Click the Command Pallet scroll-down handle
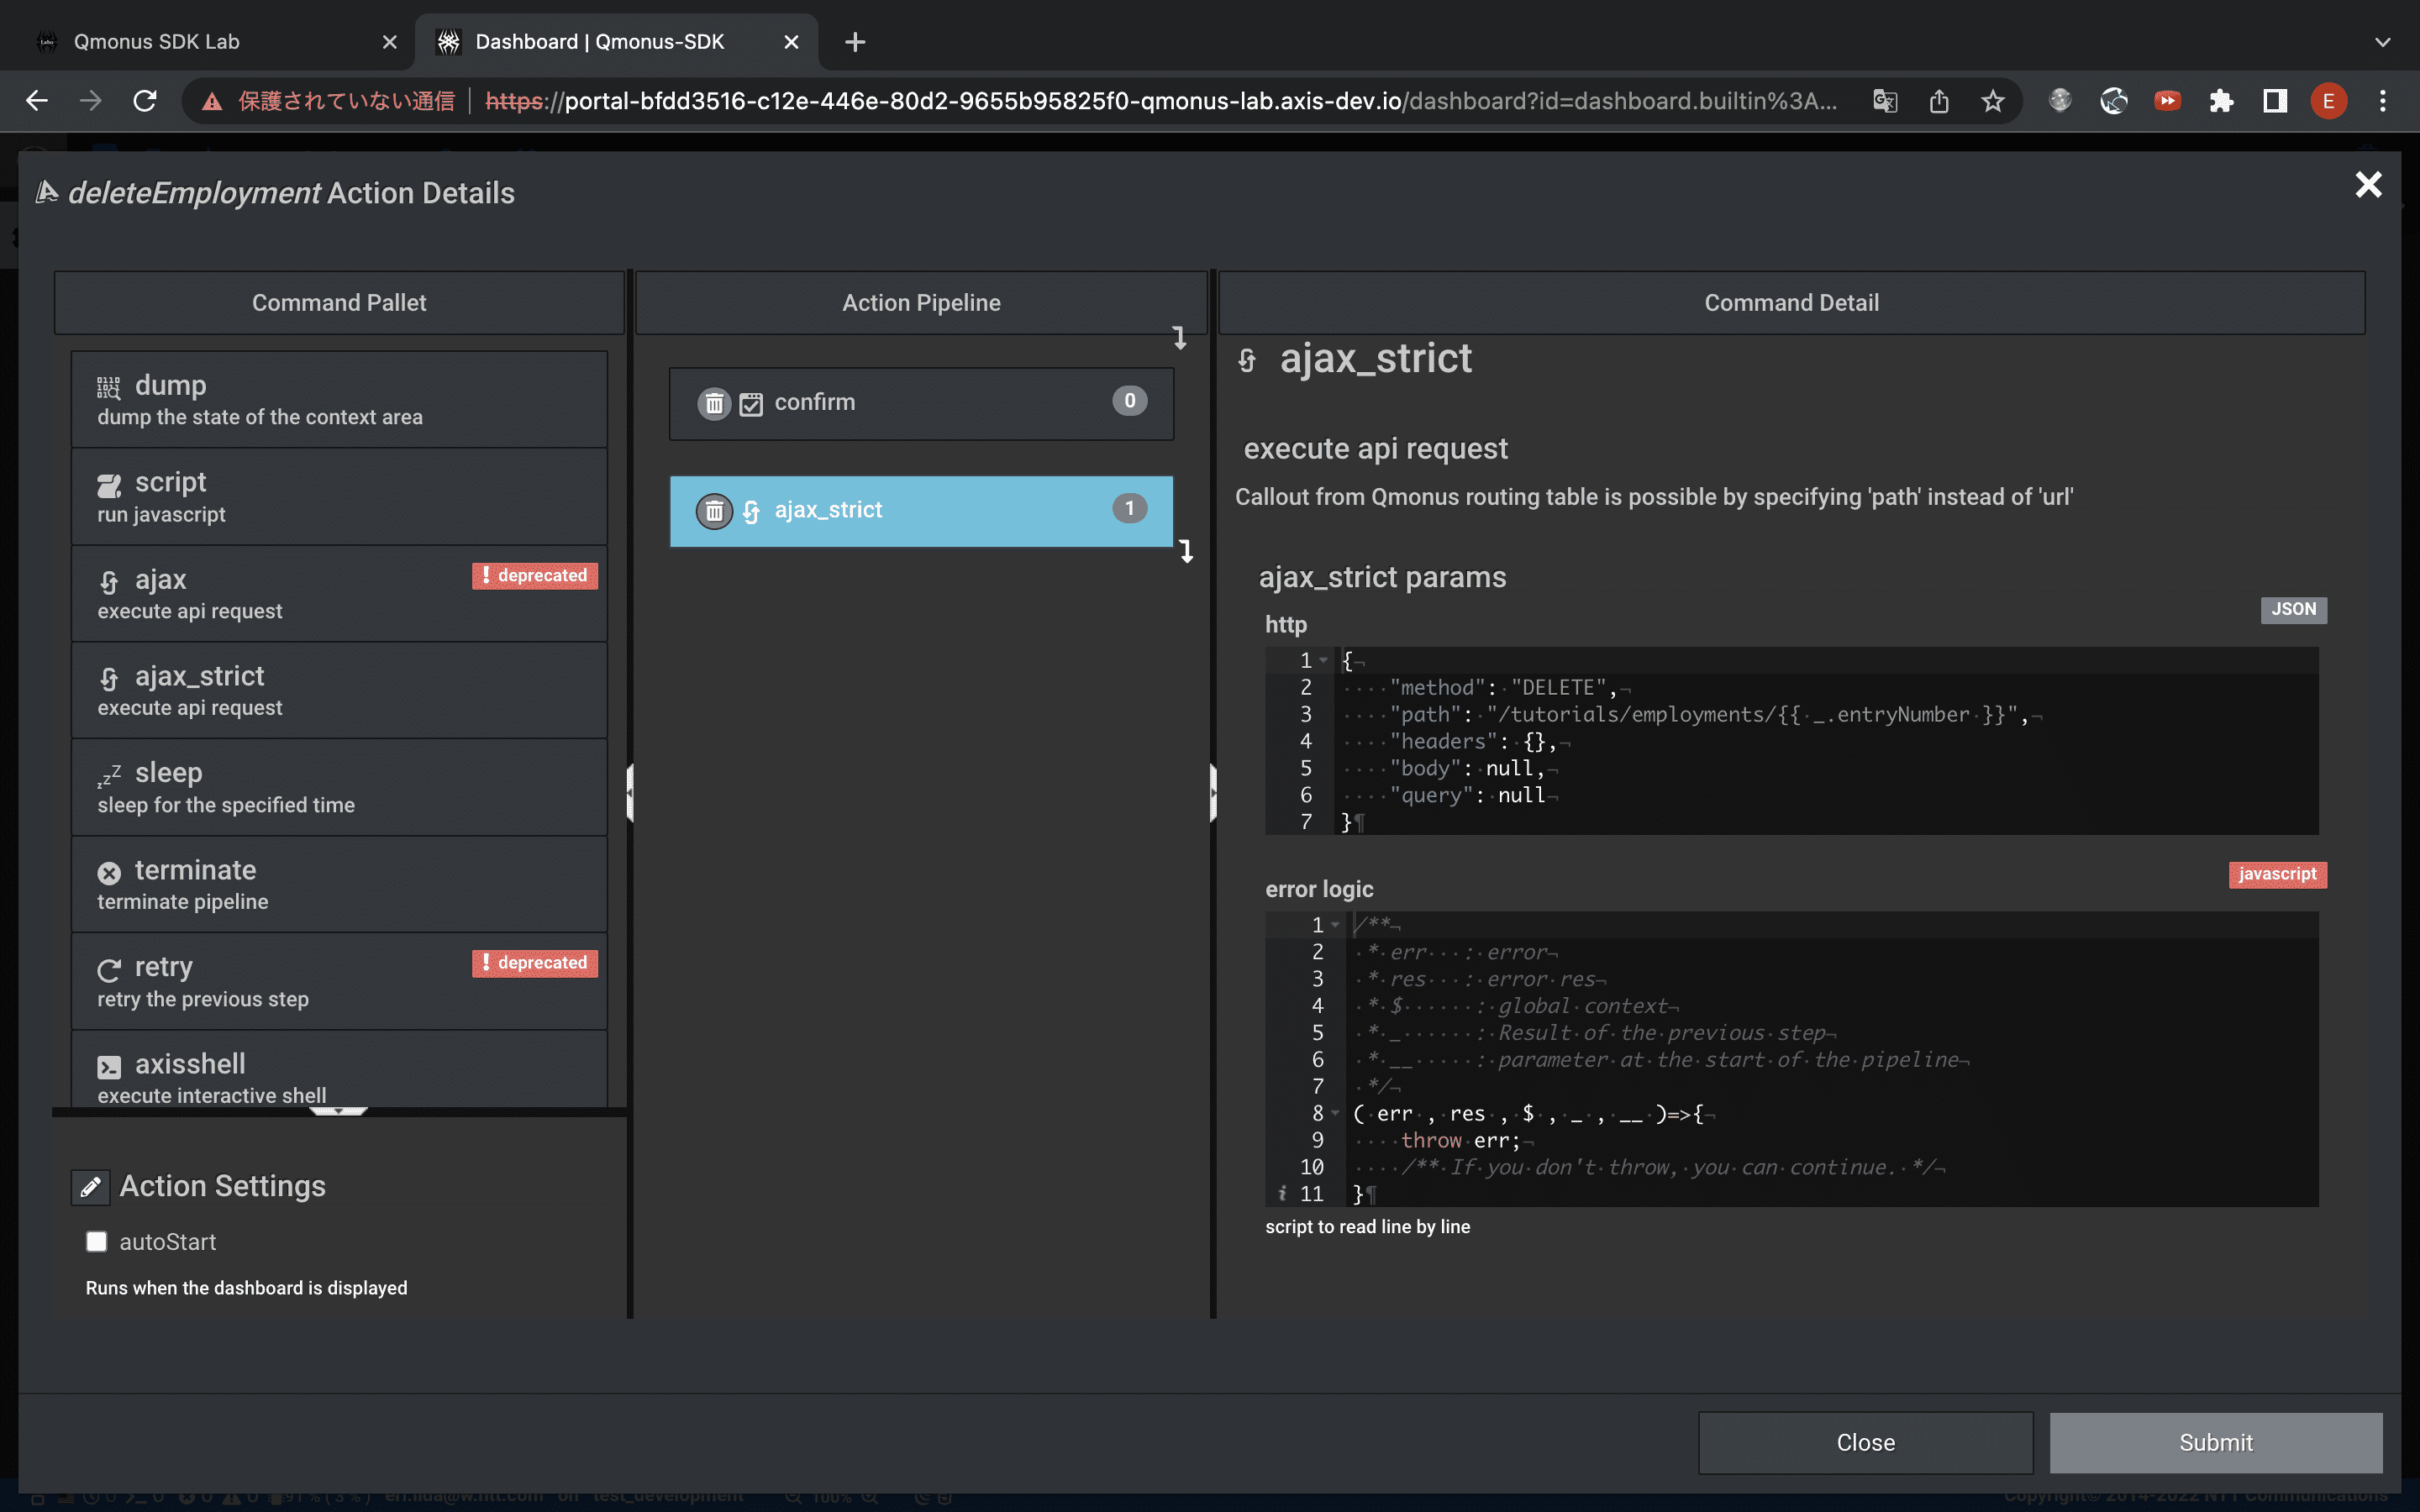2420x1512 pixels. 339,1111
